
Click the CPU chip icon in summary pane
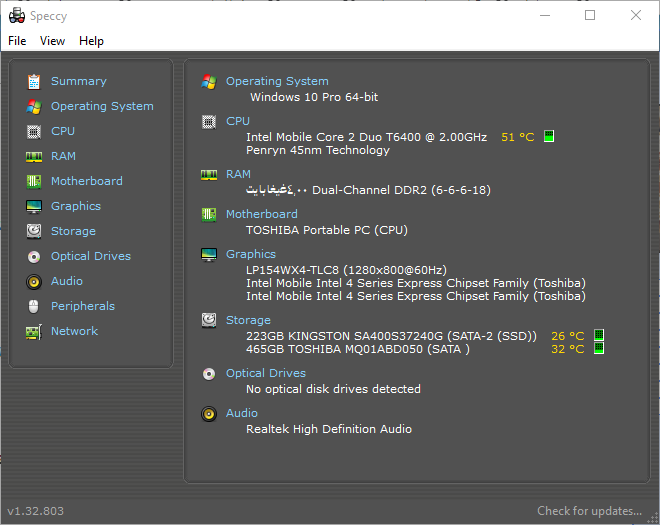[x=209, y=122]
